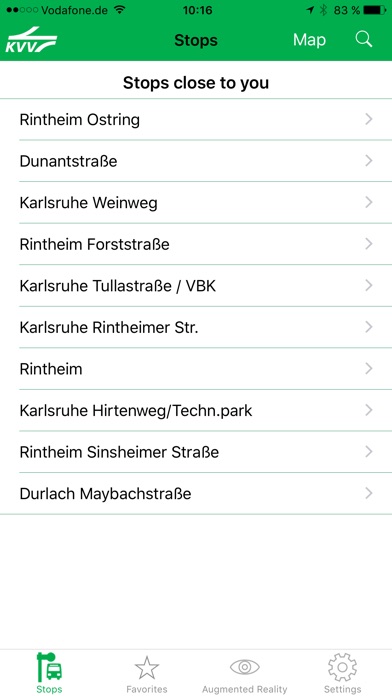The image size is (392, 696).
Task: Tap the KVV logo icon
Action: tap(31, 40)
